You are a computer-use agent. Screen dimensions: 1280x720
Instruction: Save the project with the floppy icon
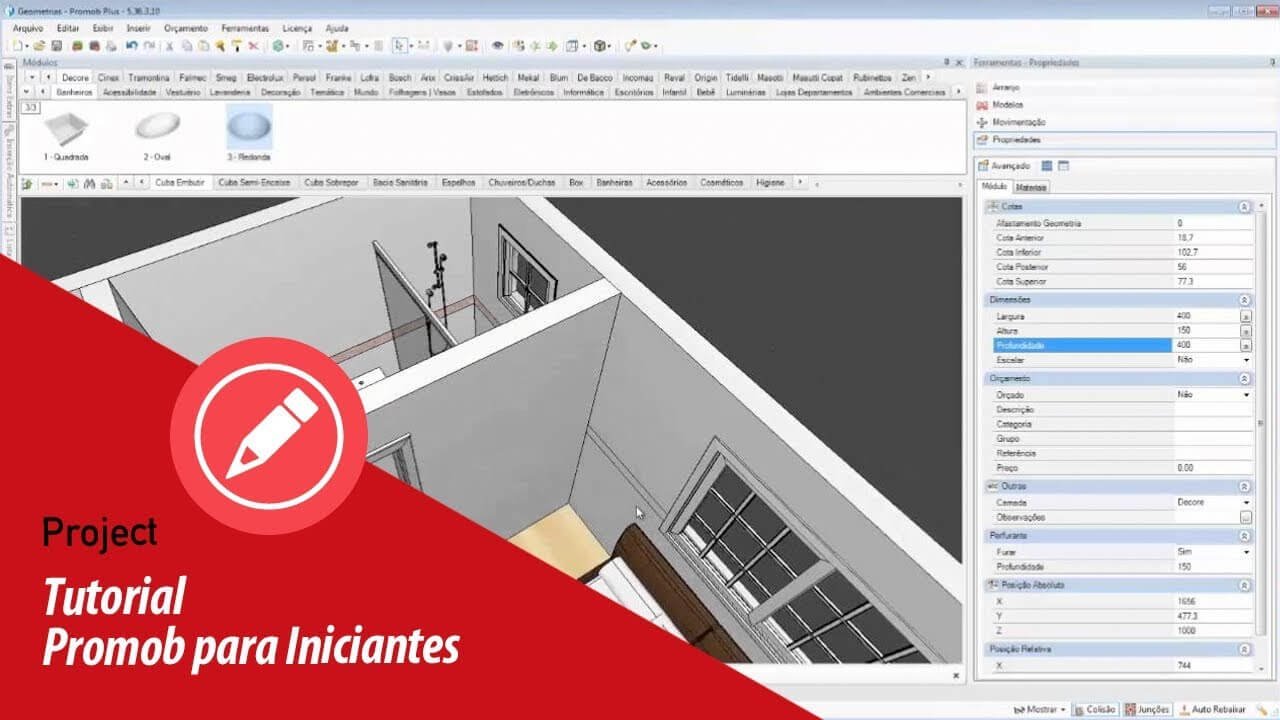coord(57,45)
